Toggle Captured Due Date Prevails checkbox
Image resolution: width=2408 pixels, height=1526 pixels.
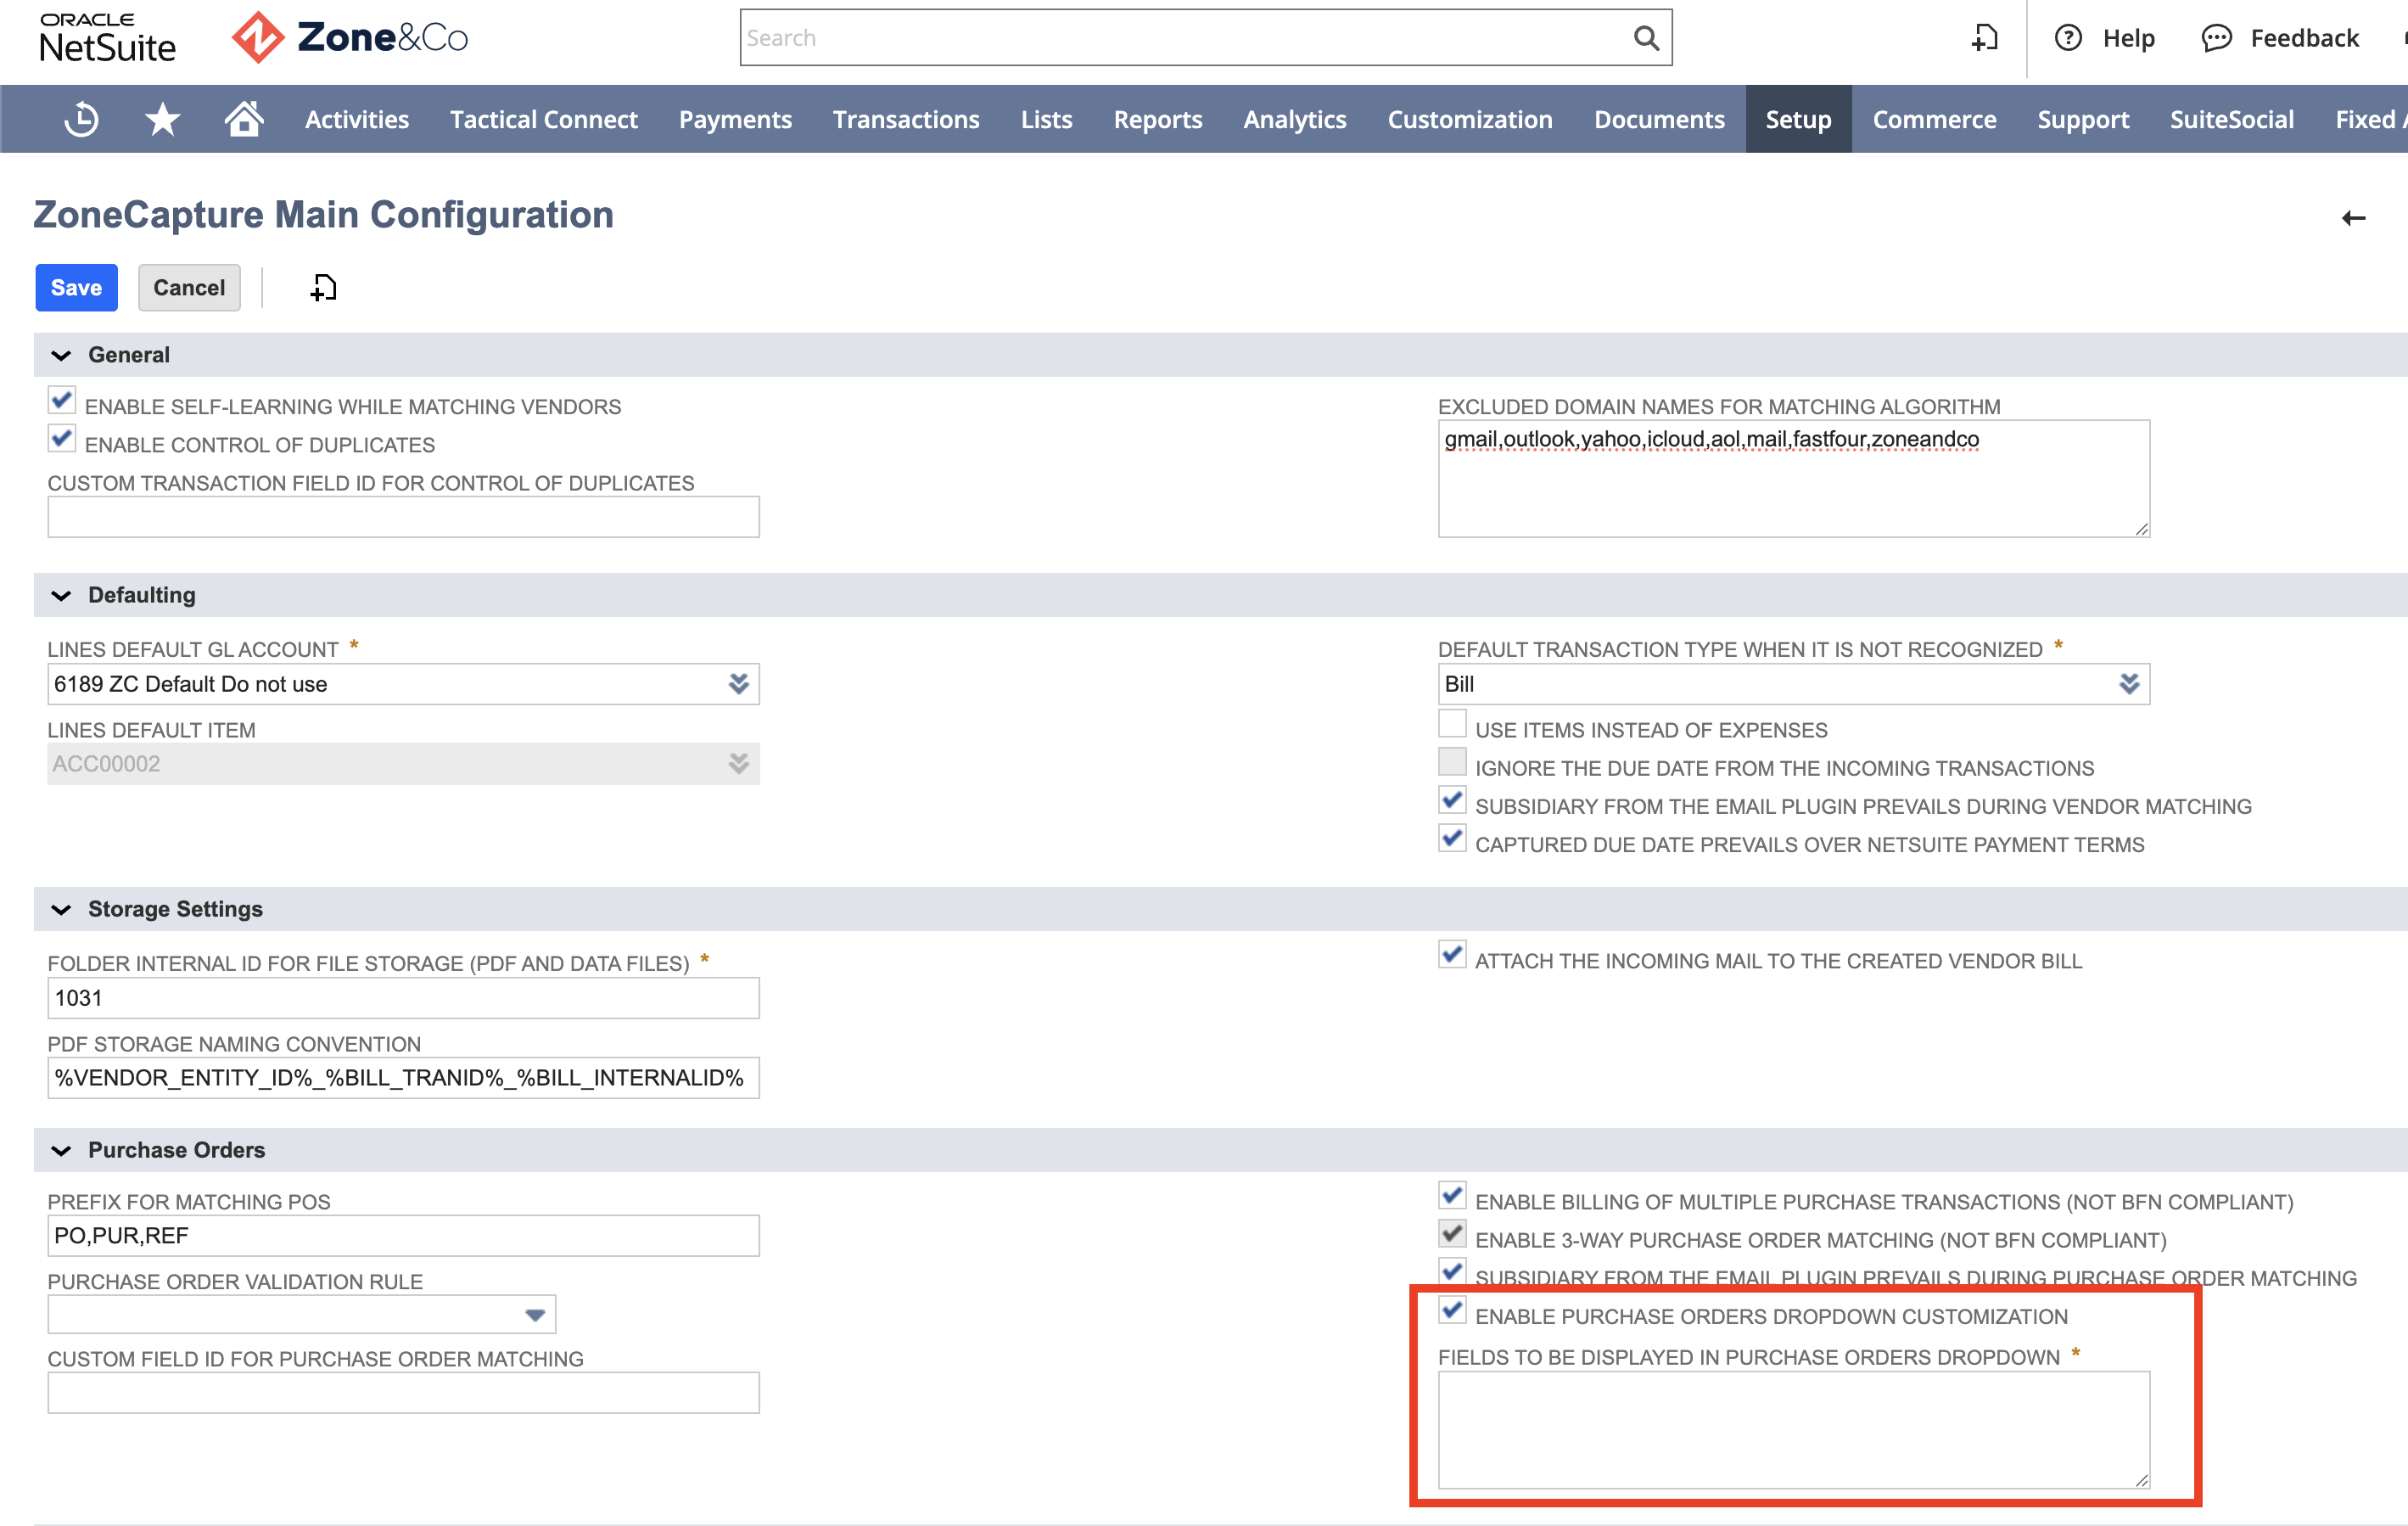(1452, 838)
